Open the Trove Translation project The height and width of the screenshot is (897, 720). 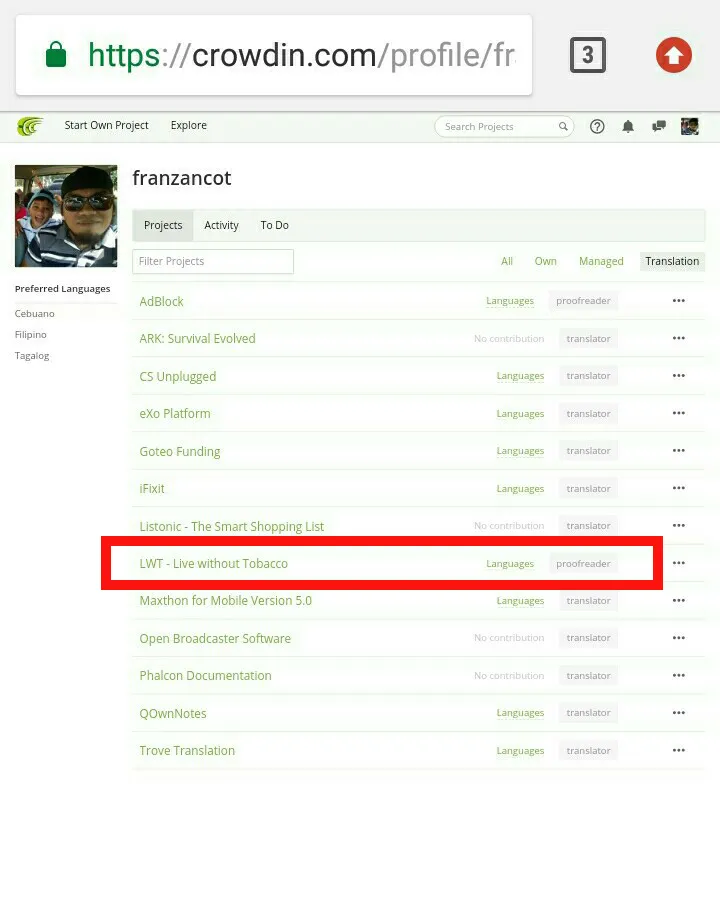click(x=187, y=751)
